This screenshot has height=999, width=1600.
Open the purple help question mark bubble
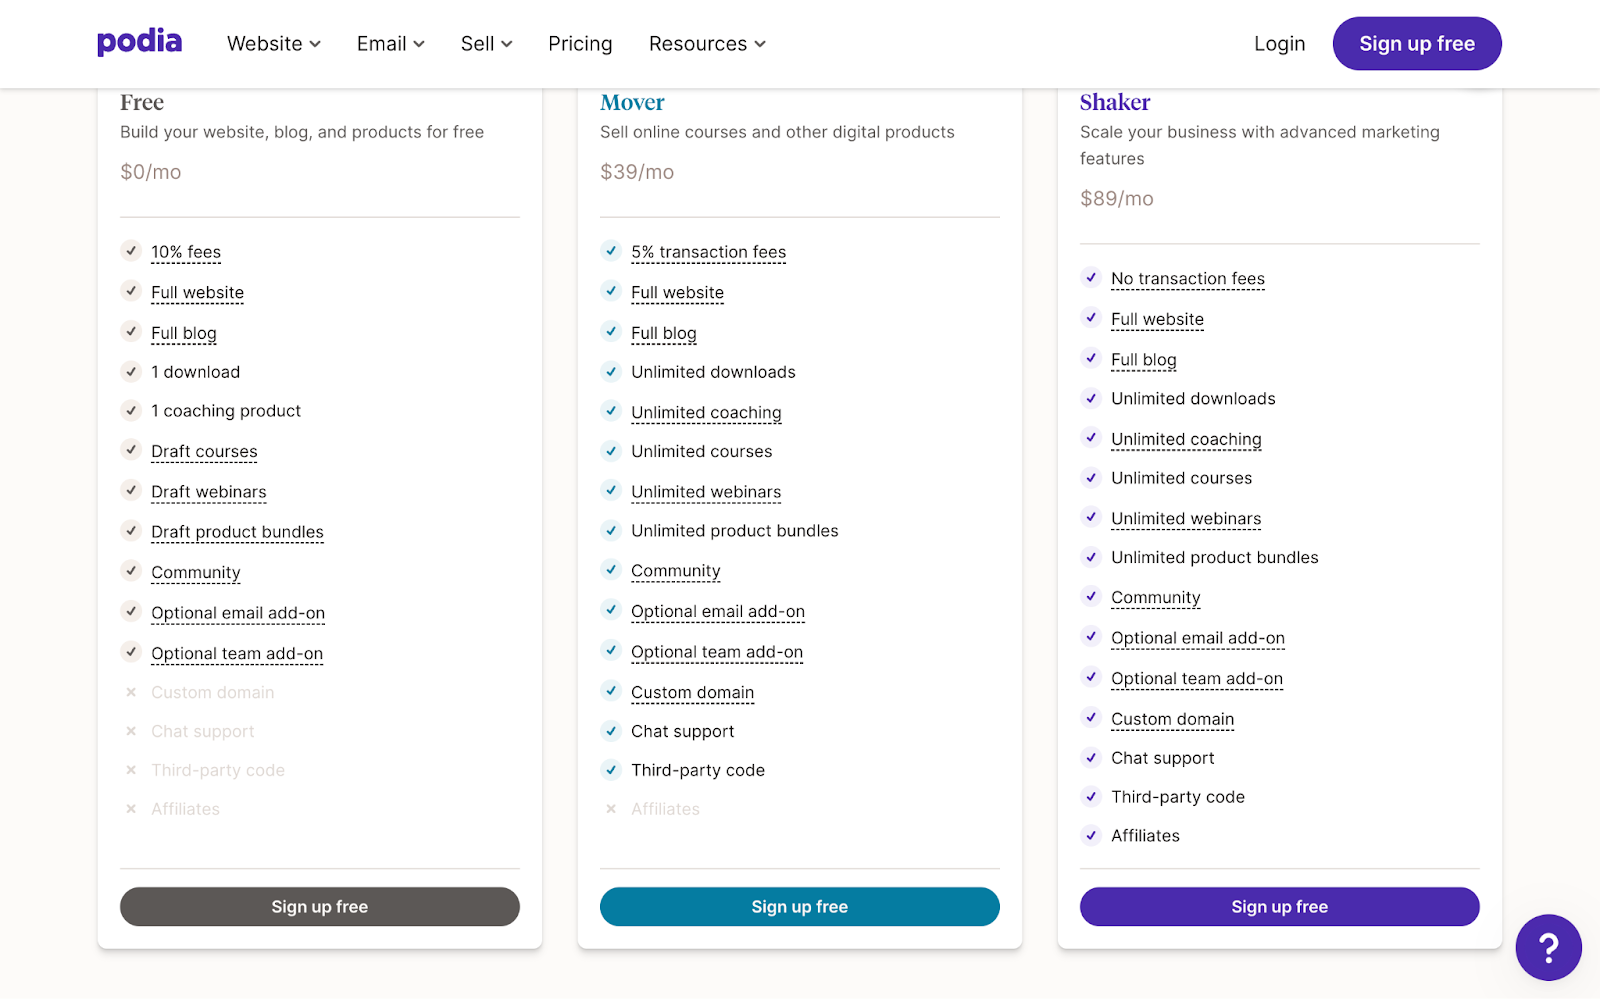(x=1547, y=947)
